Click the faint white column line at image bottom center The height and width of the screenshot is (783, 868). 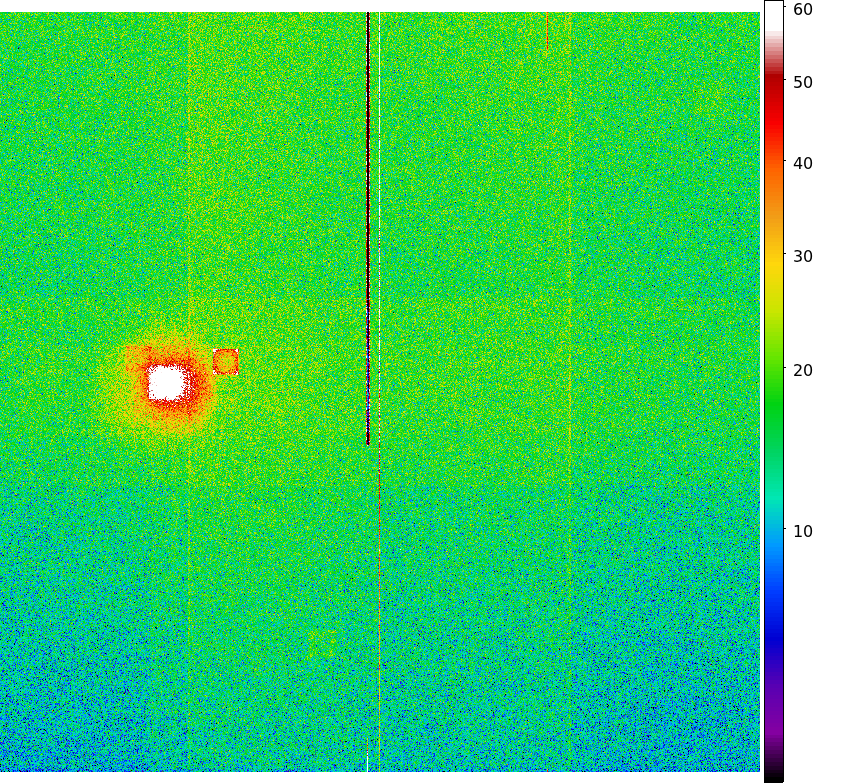click(x=367, y=740)
